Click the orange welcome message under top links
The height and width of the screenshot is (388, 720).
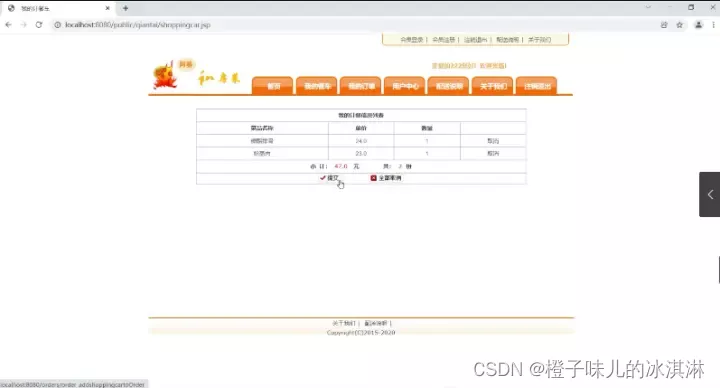coord(469,66)
